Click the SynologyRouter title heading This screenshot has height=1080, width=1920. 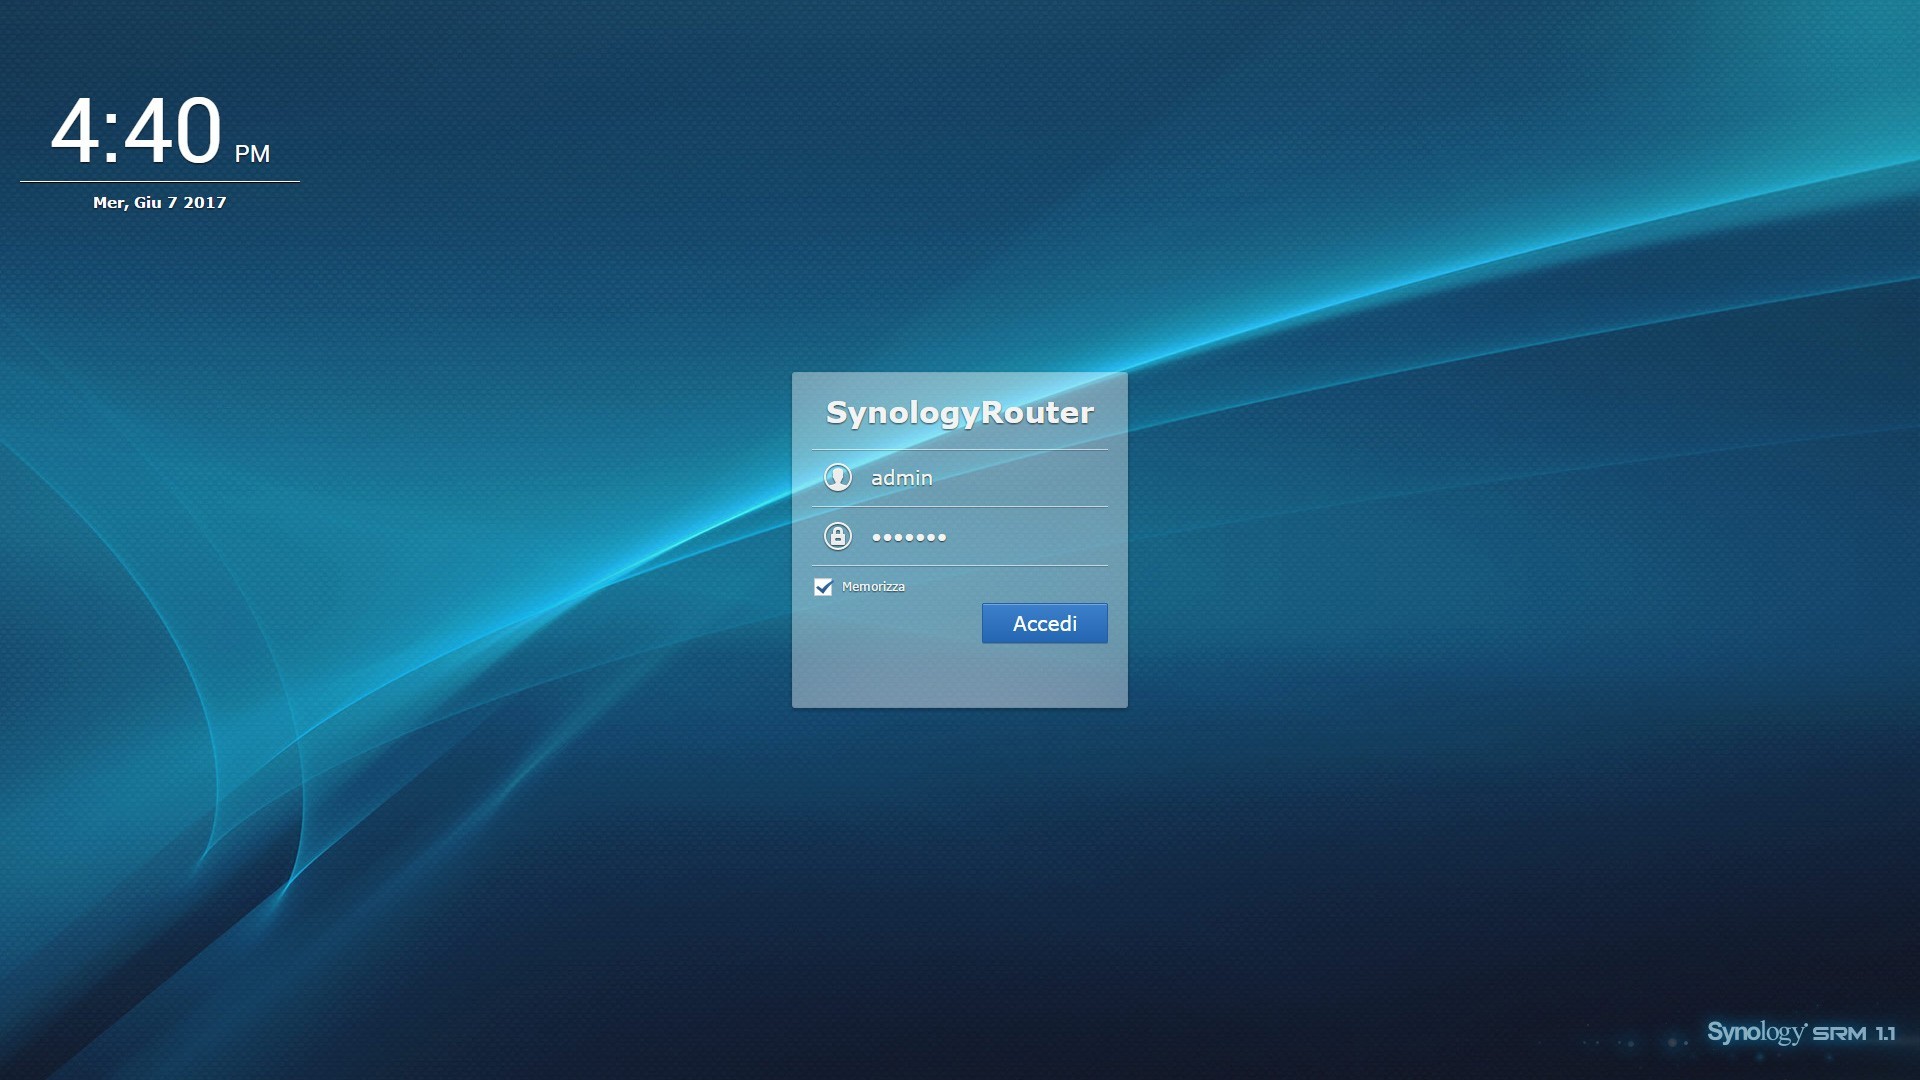click(x=959, y=412)
